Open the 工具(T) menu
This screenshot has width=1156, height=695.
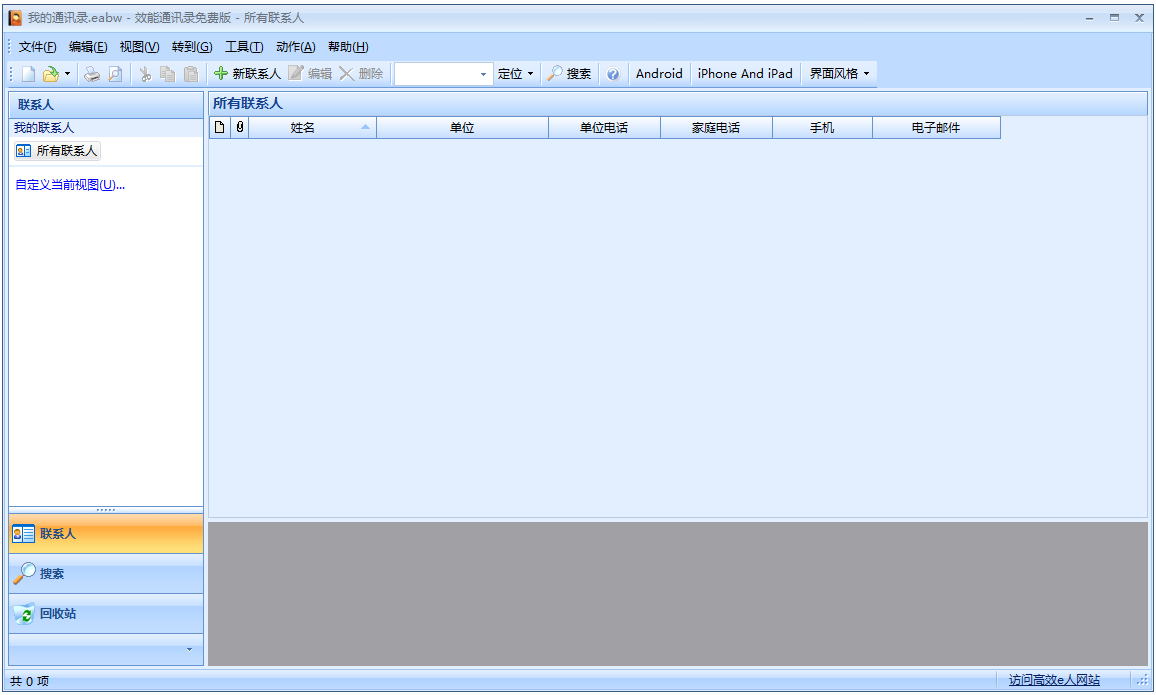point(244,47)
